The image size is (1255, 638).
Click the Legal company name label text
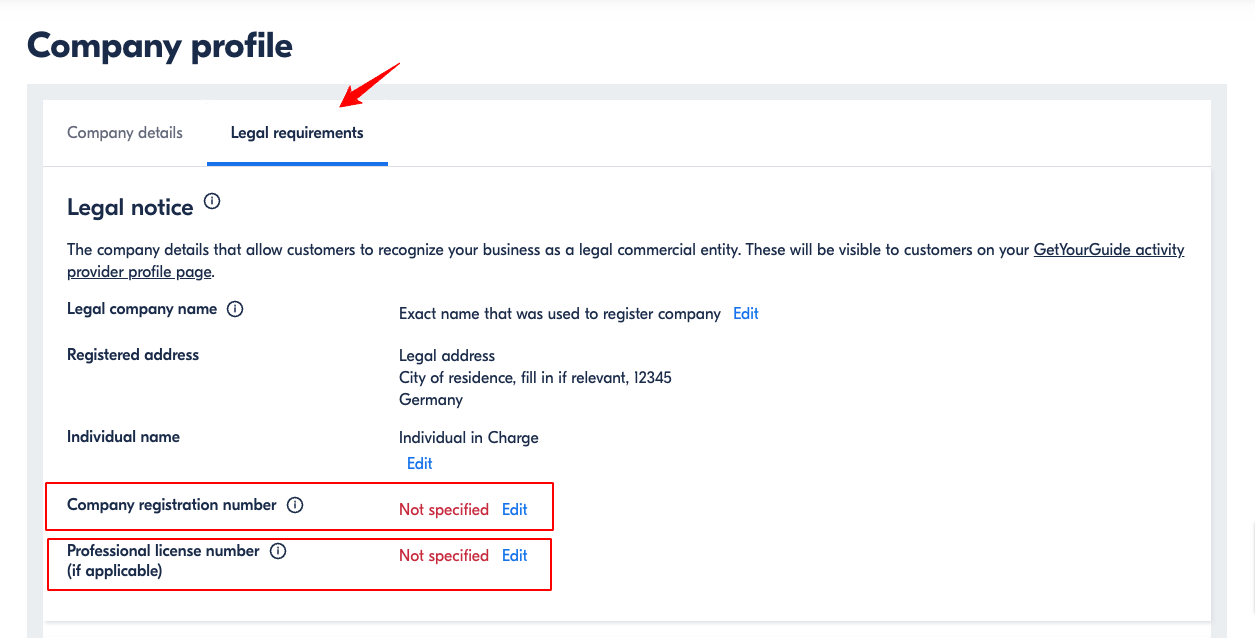(x=142, y=309)
